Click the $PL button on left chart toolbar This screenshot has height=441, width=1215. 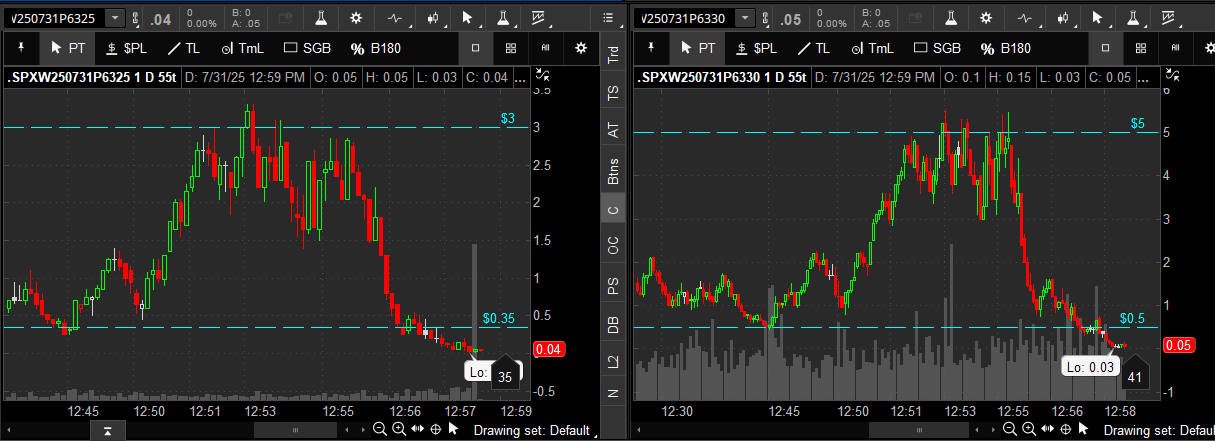pyautogui.click(x=126, y=48)
